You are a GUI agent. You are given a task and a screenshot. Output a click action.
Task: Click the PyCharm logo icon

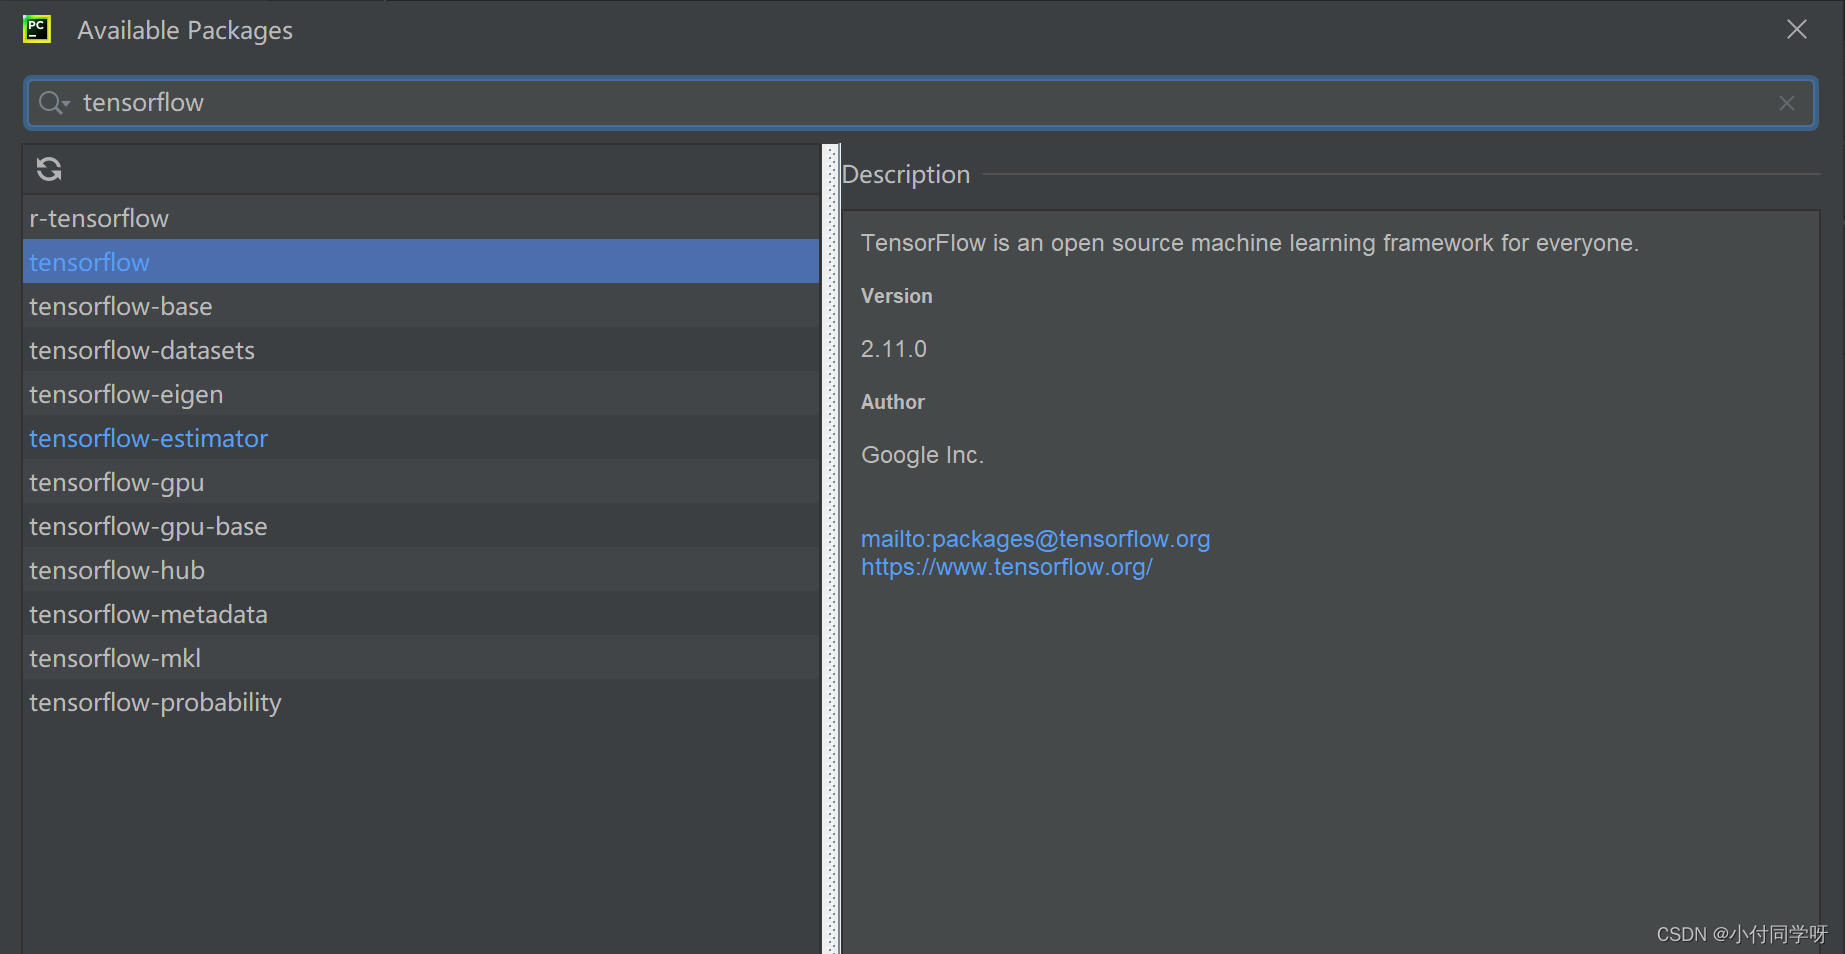coord(37,29)
